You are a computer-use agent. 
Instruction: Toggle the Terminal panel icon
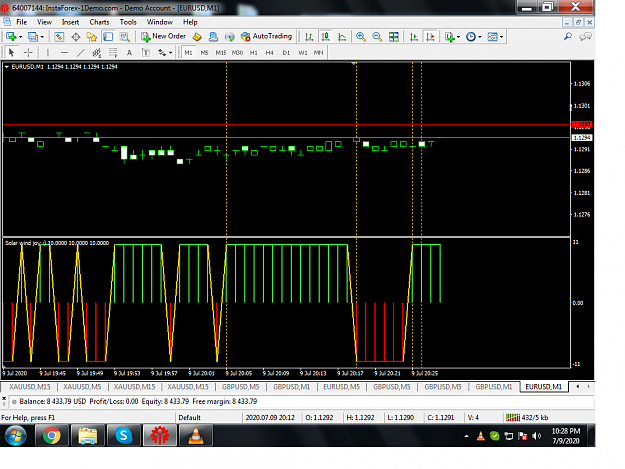click(x=108, y=37)
